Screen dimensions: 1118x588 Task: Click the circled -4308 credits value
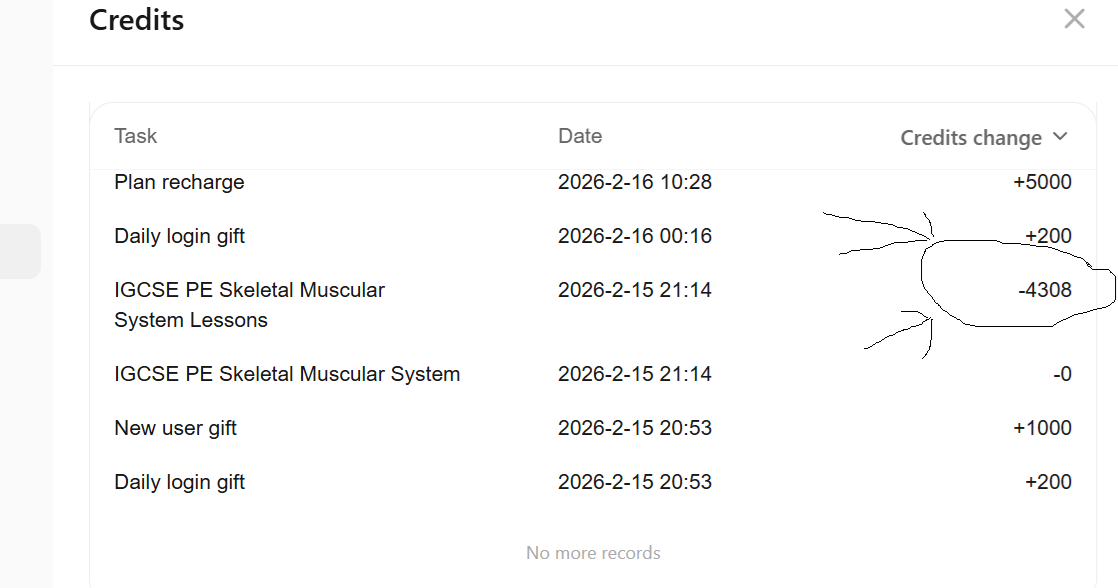tap(1045, 290)
